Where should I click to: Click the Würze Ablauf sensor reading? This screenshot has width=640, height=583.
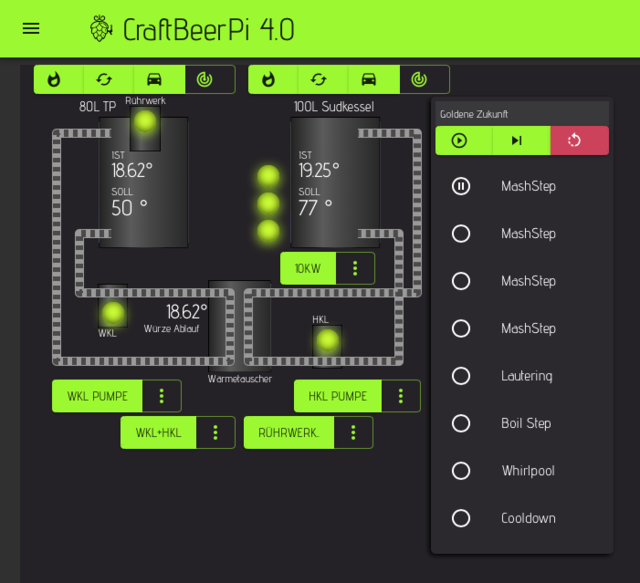pos(187,312)
